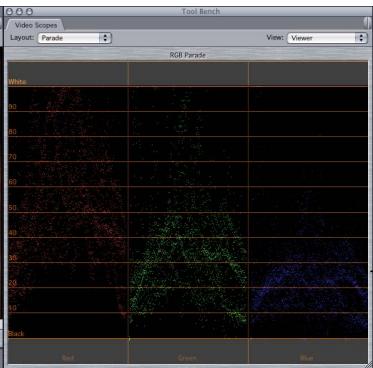Click the 20 scale label

[x=12, y=283]
